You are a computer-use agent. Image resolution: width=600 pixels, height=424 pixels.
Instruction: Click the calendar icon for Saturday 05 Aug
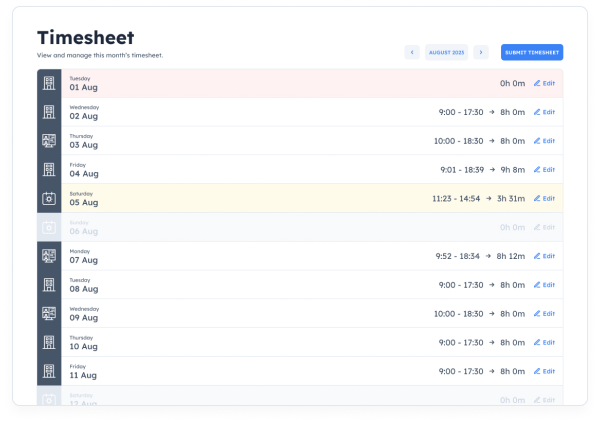point(49,198)
